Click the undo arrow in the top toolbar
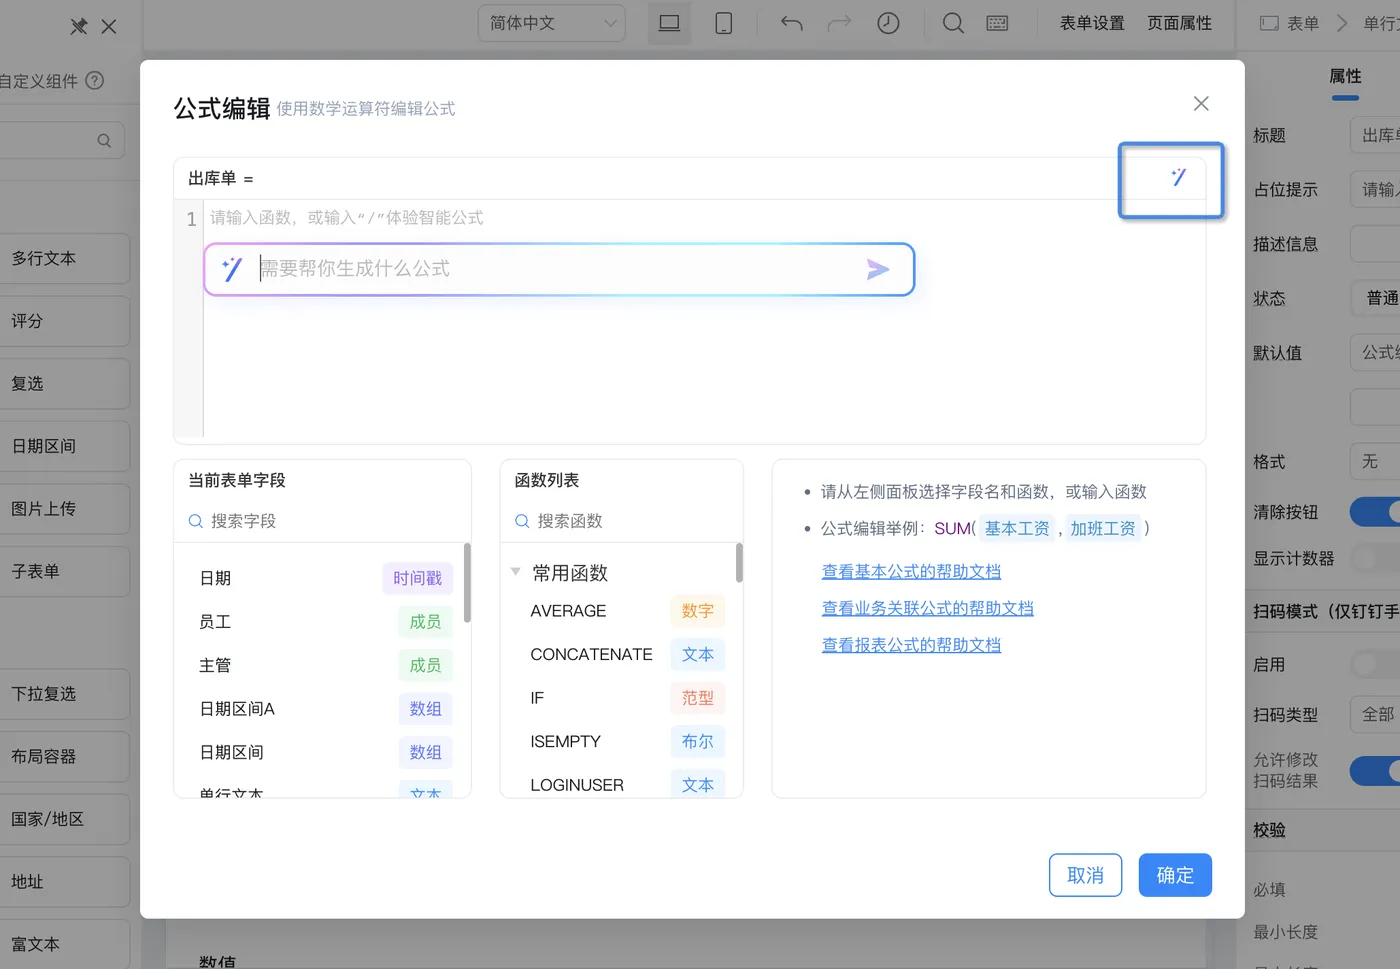The width and height of the screenshot is (1400, 969). (792, 23)
